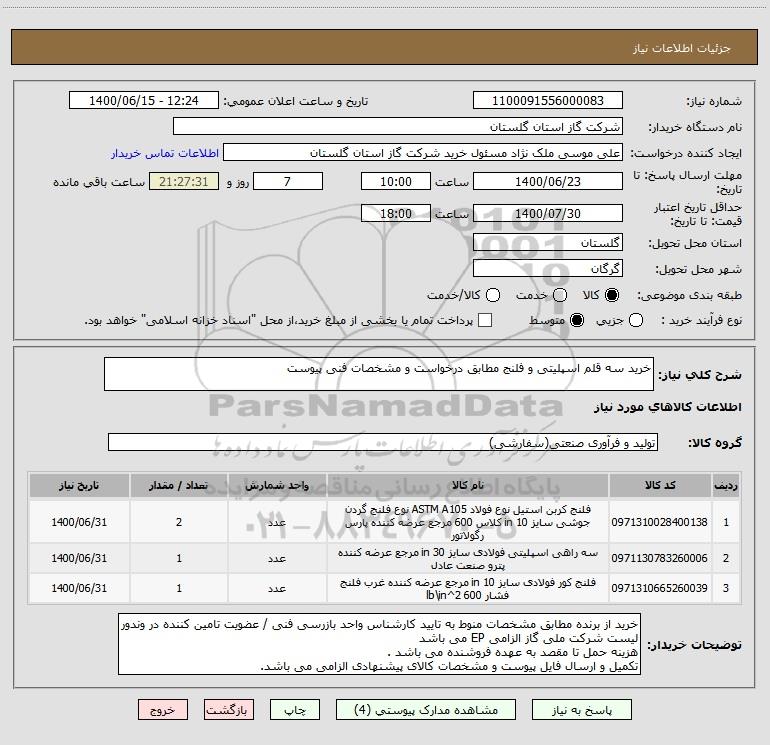
Task: Choose the جزیی purchase type radio
Action: pyautogui.click(x=635, y=320)
